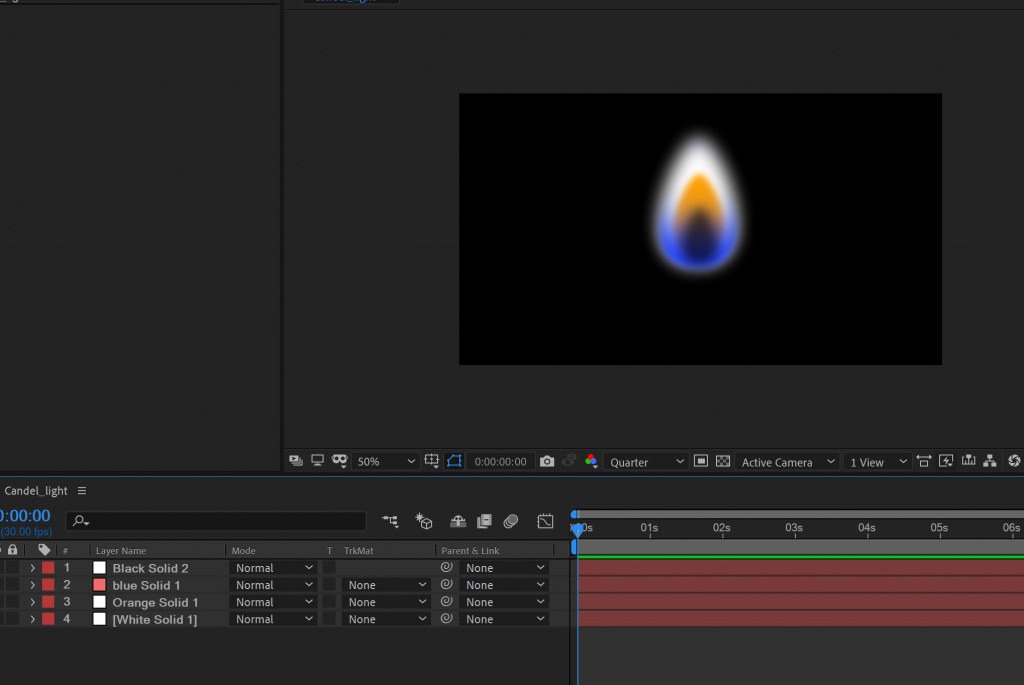The height and width of the screenshot is (685, 1024).
Task: Open Show Channel RGB color icon
Action: click(x=592, y=461)
